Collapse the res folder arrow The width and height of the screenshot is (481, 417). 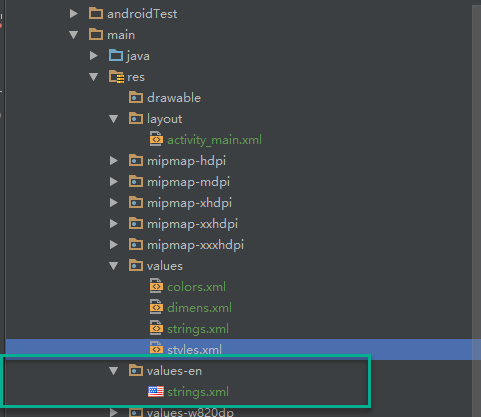[x=94, y=77]
